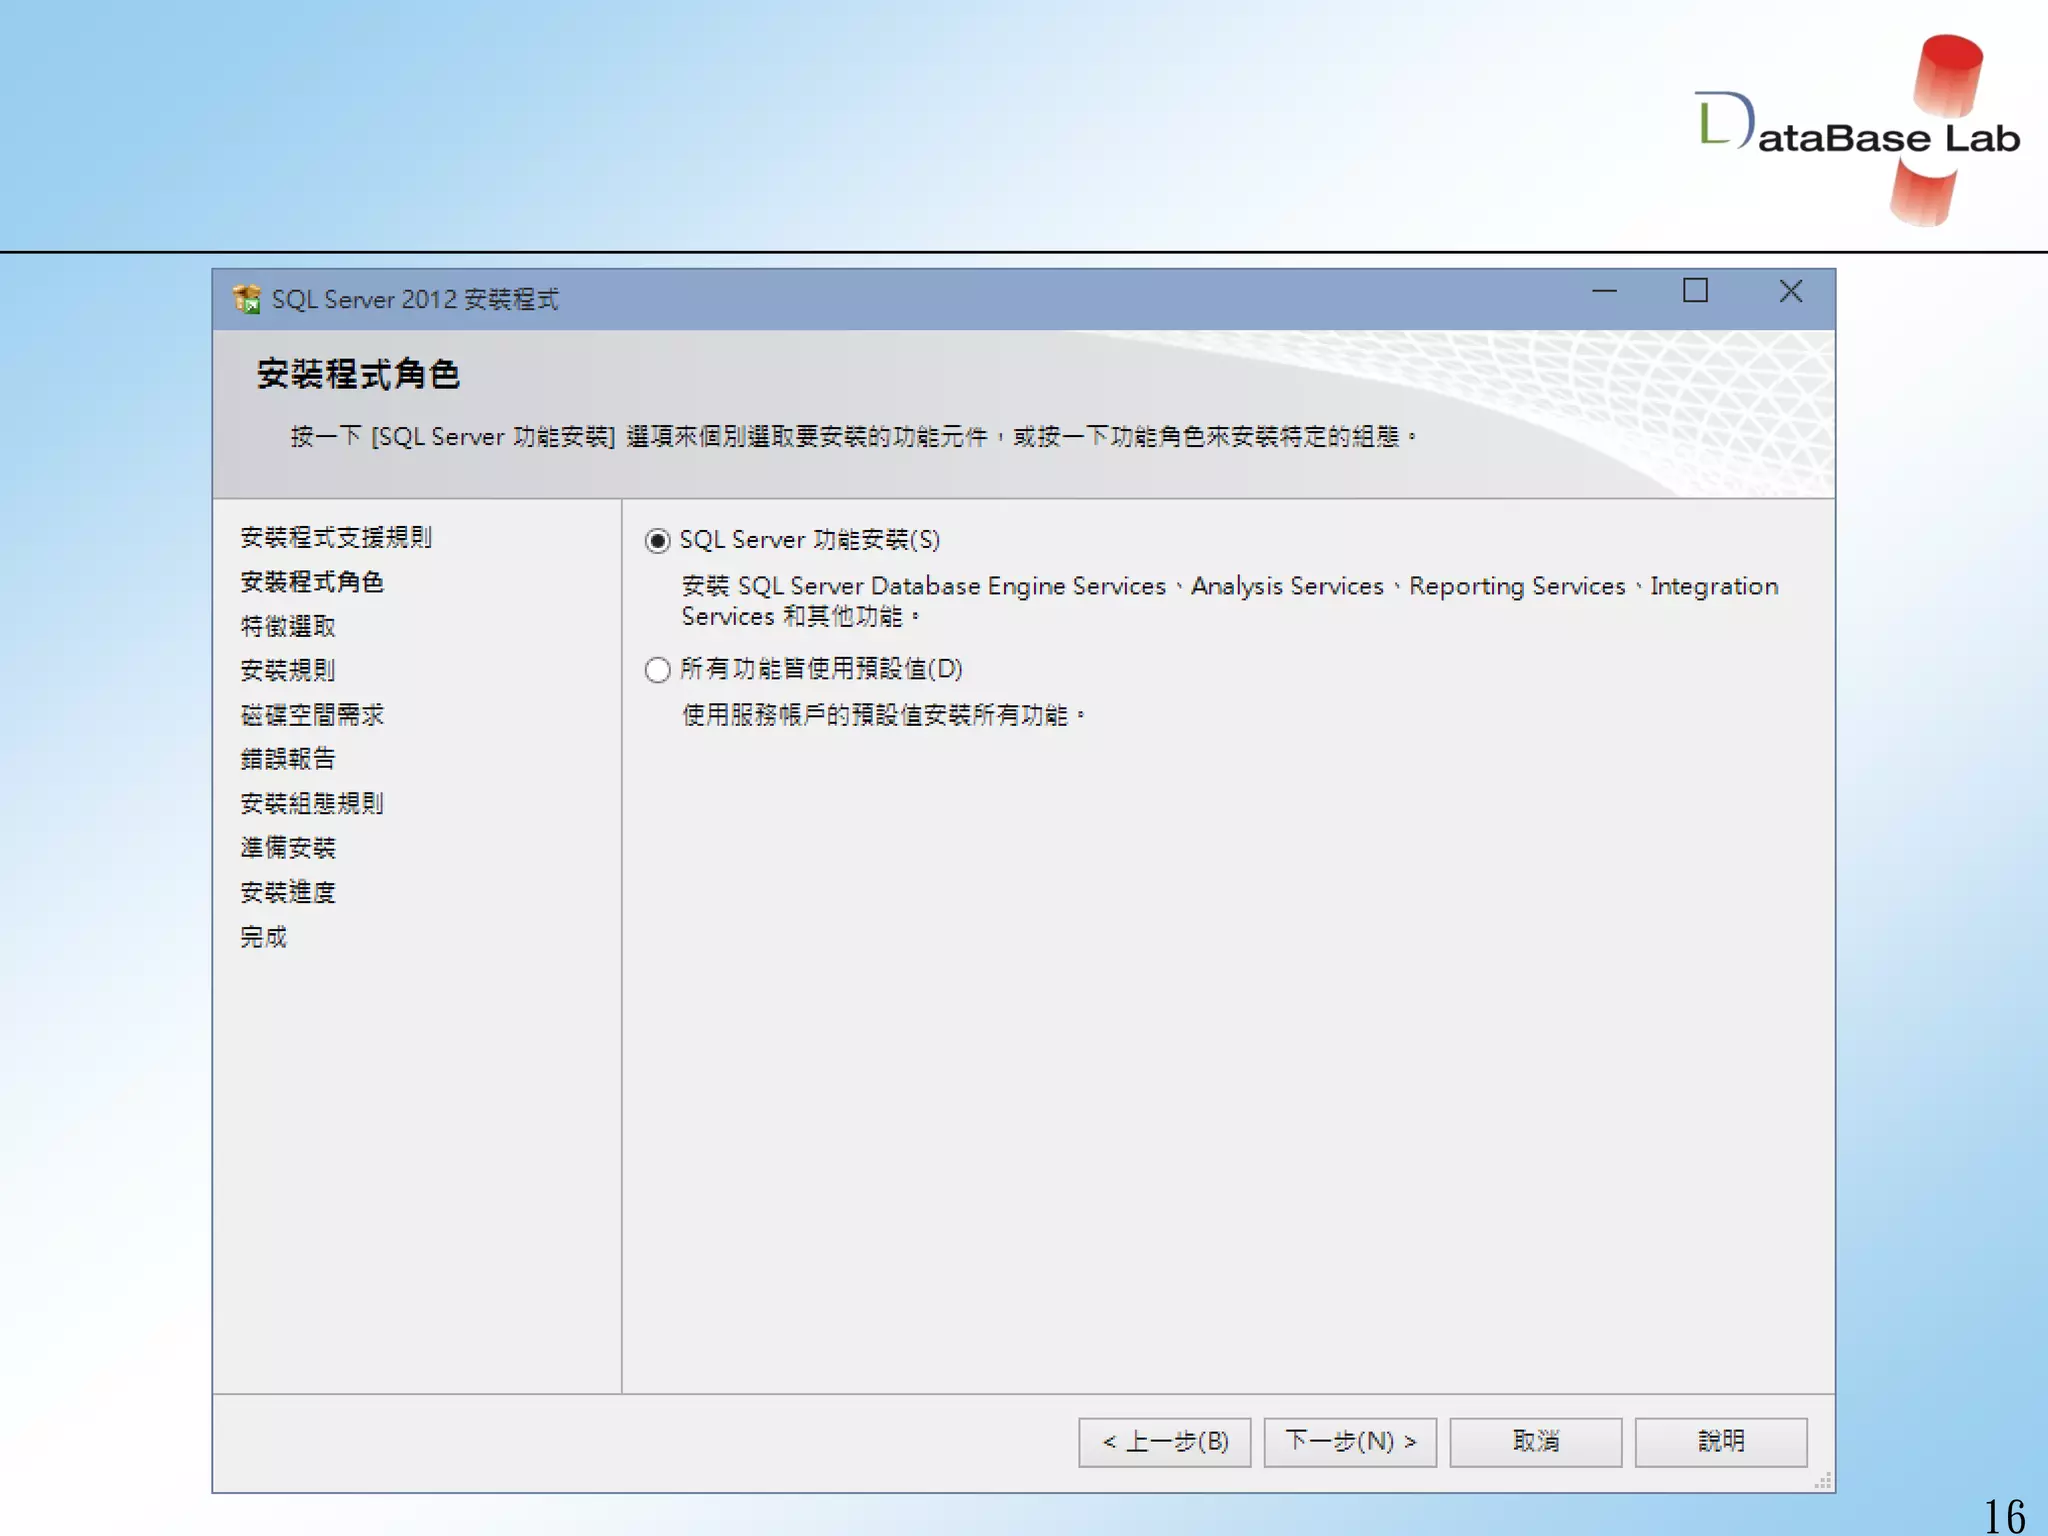Click the 完成 step in the sidebar
Viewport: 2048px width, 1536px height.
click(264, 937)
